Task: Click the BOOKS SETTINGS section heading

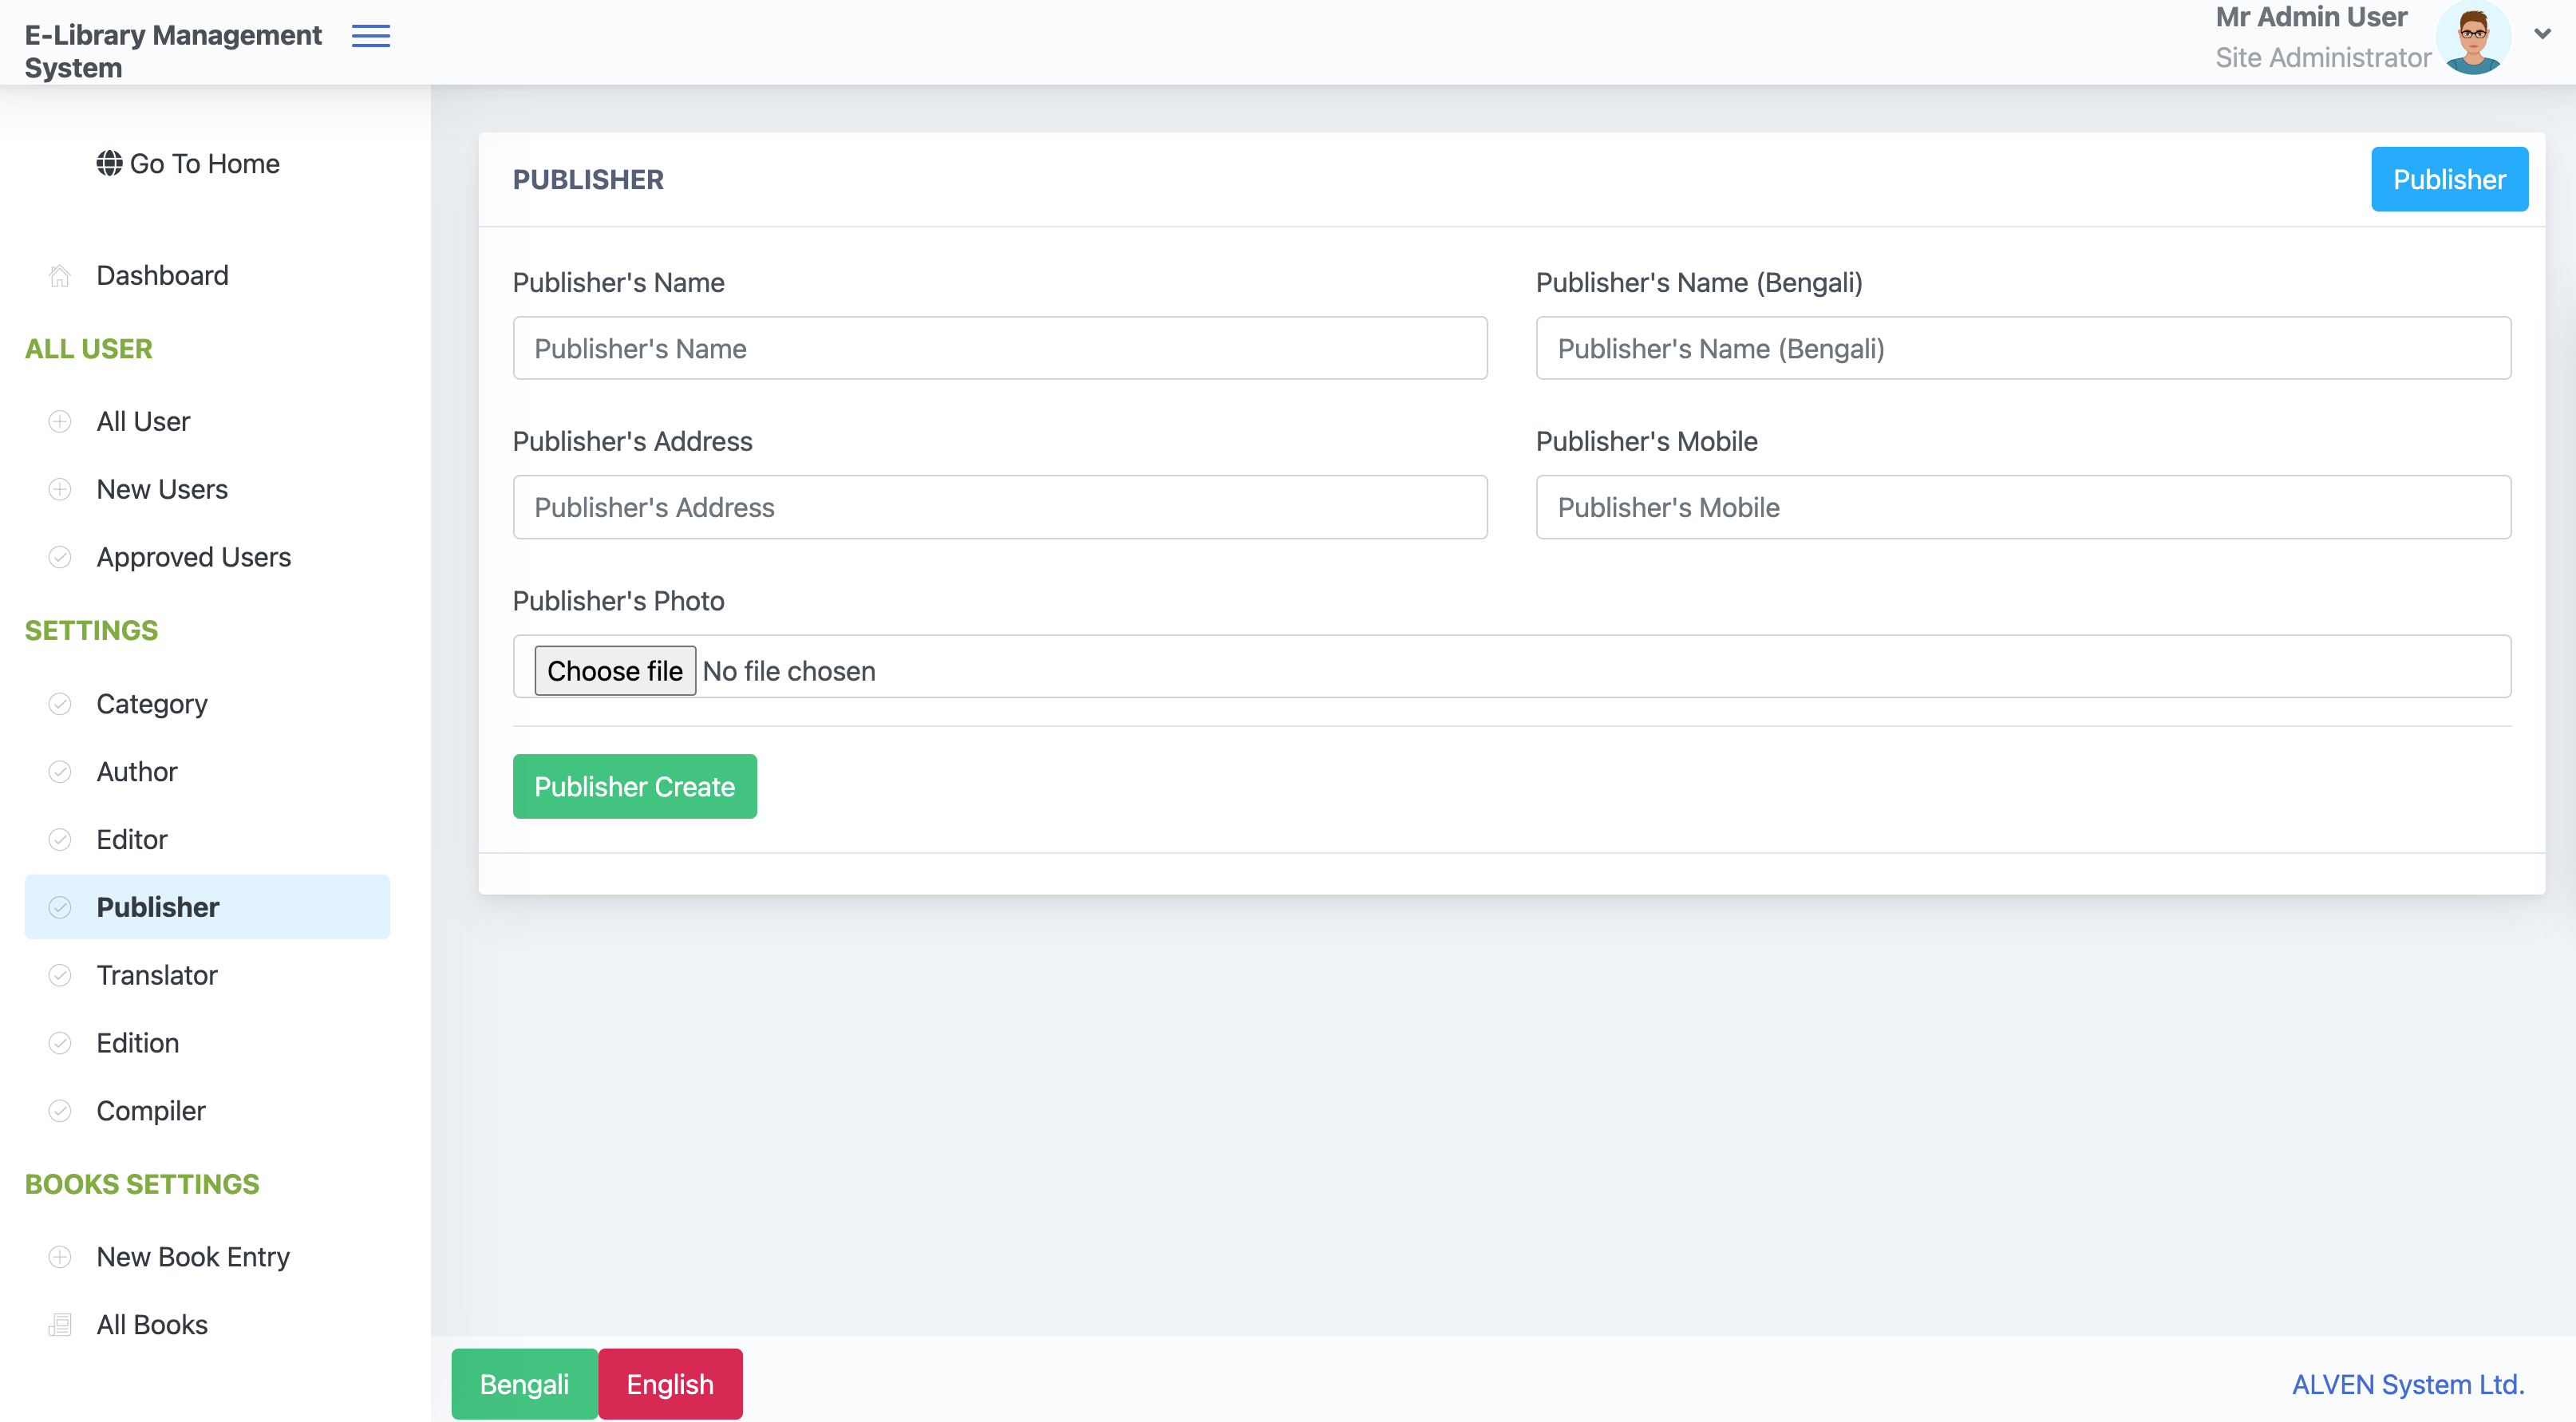Action: pyautogui.click(x=142, y=1184)
